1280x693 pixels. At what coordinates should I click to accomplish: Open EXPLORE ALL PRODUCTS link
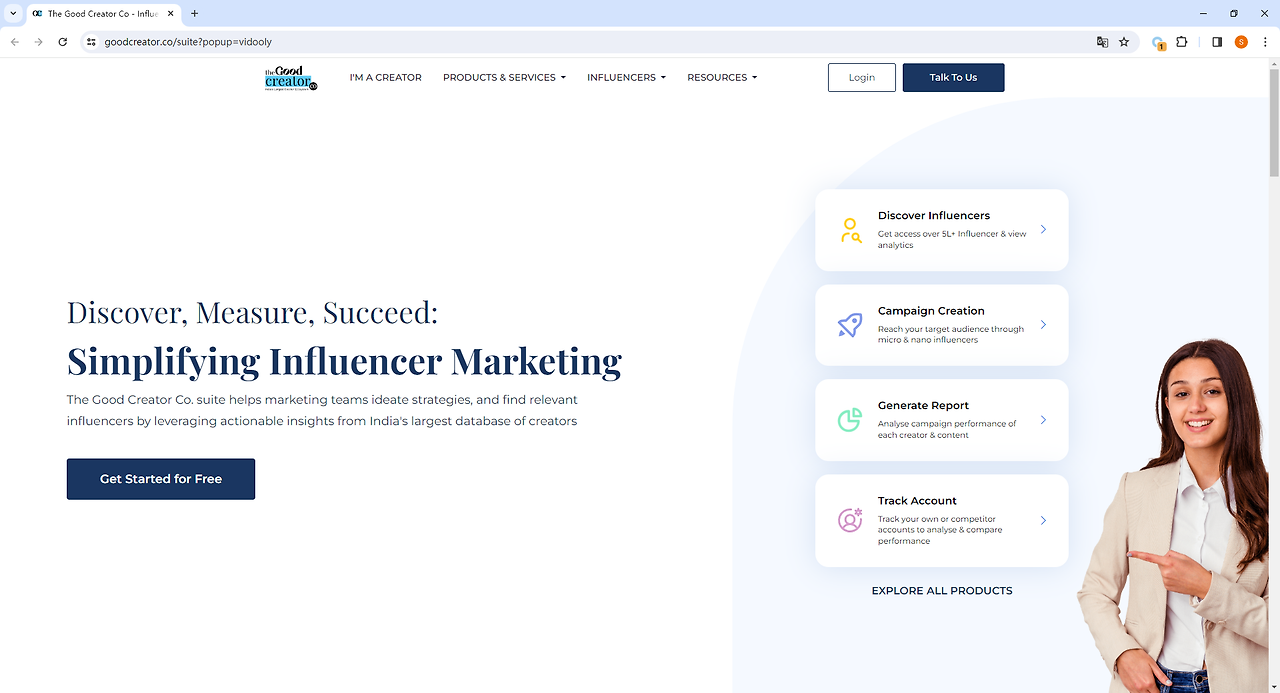tap(942, 591)
